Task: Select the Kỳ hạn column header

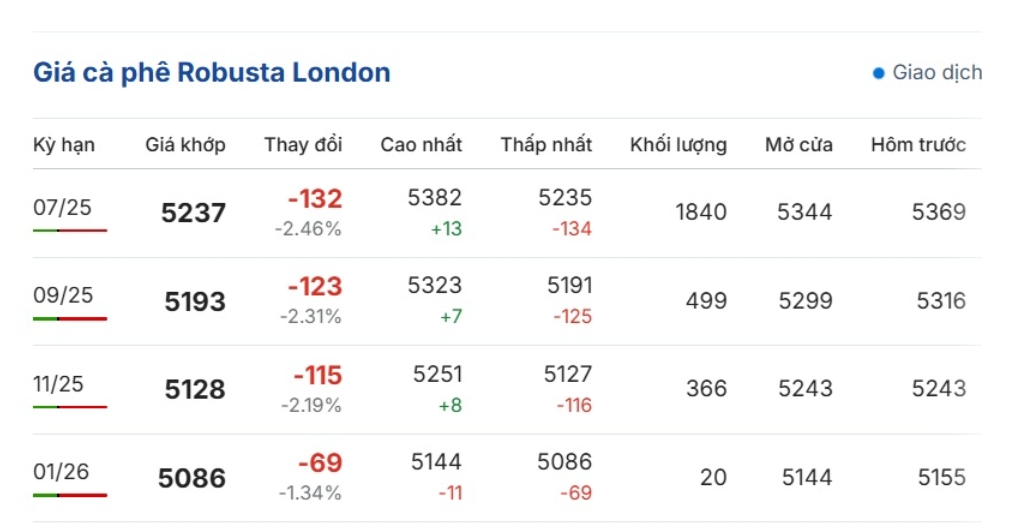Action: tap(64, 144)
